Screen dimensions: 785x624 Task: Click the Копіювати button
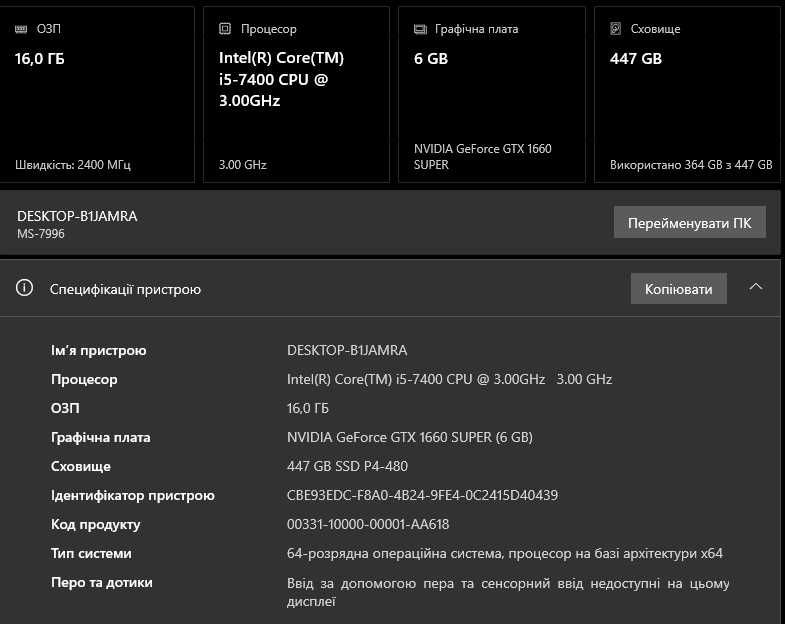(x=678, y=289)
